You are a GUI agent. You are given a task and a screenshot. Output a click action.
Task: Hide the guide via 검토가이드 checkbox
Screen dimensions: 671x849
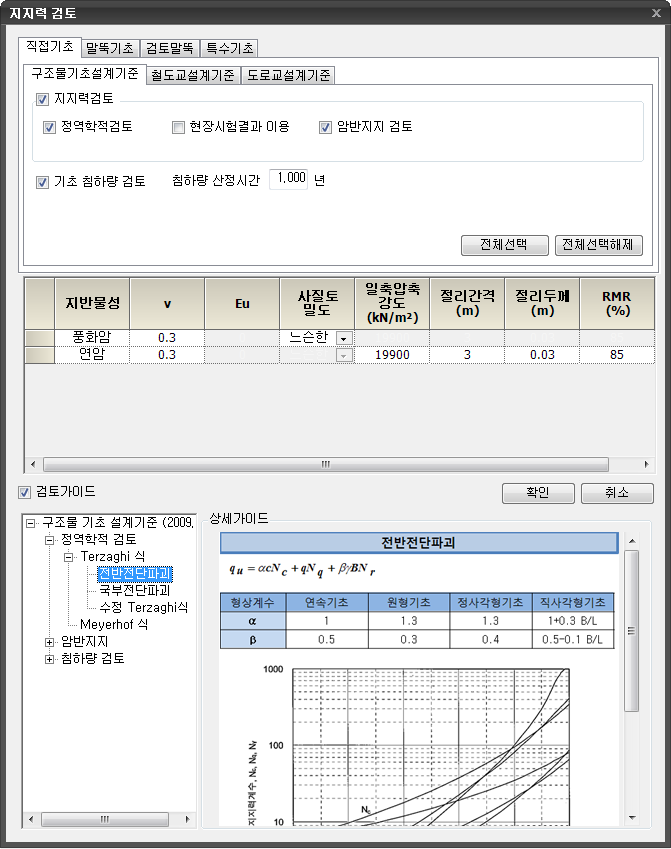pos(25,492)
